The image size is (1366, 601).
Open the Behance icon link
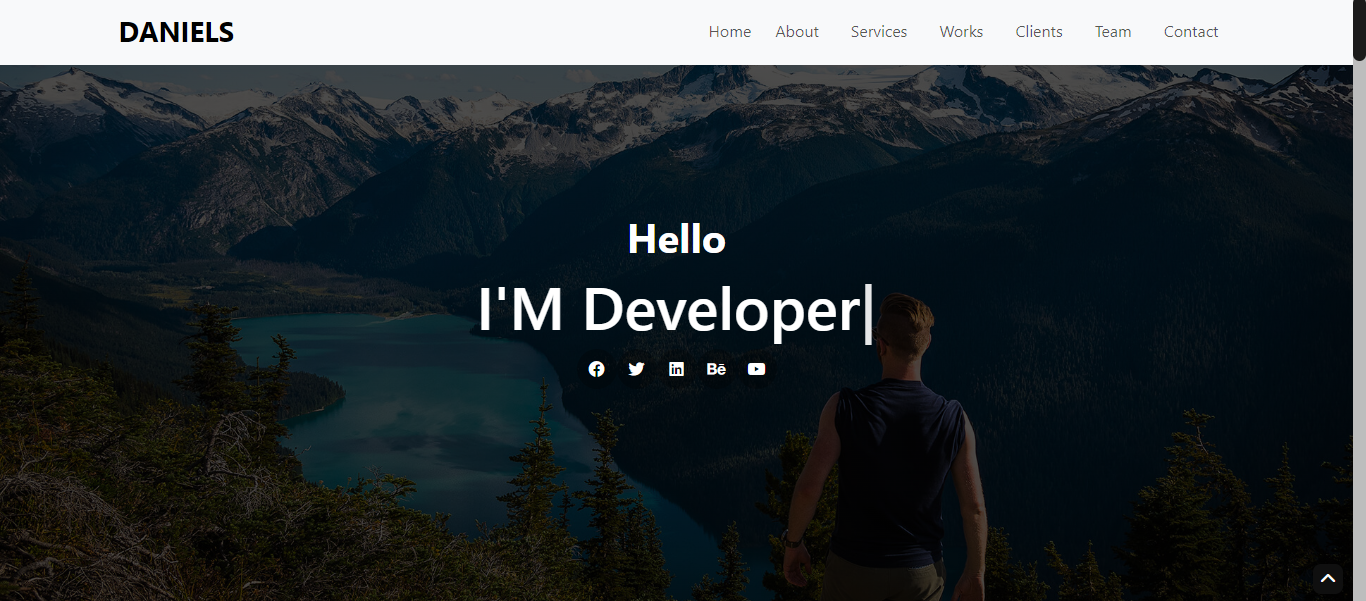coord(716,369)
